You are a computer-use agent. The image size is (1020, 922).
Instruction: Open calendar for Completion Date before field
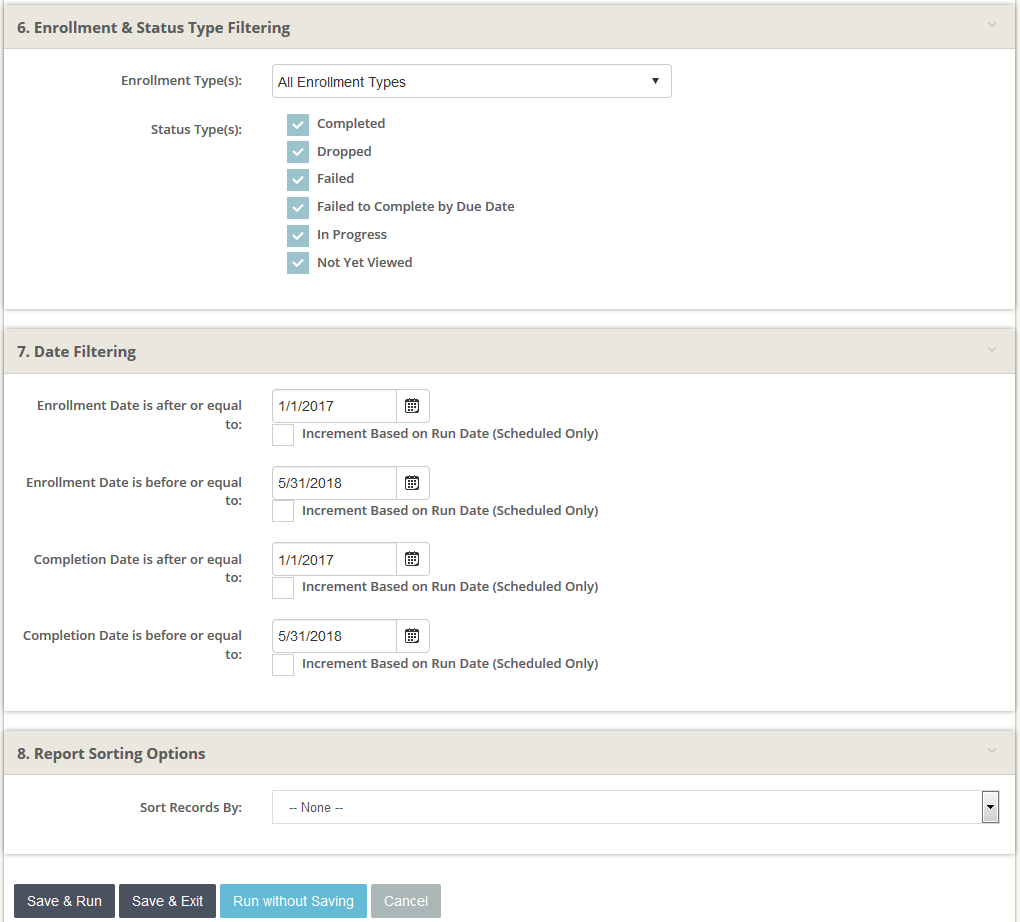click(412, 636)
